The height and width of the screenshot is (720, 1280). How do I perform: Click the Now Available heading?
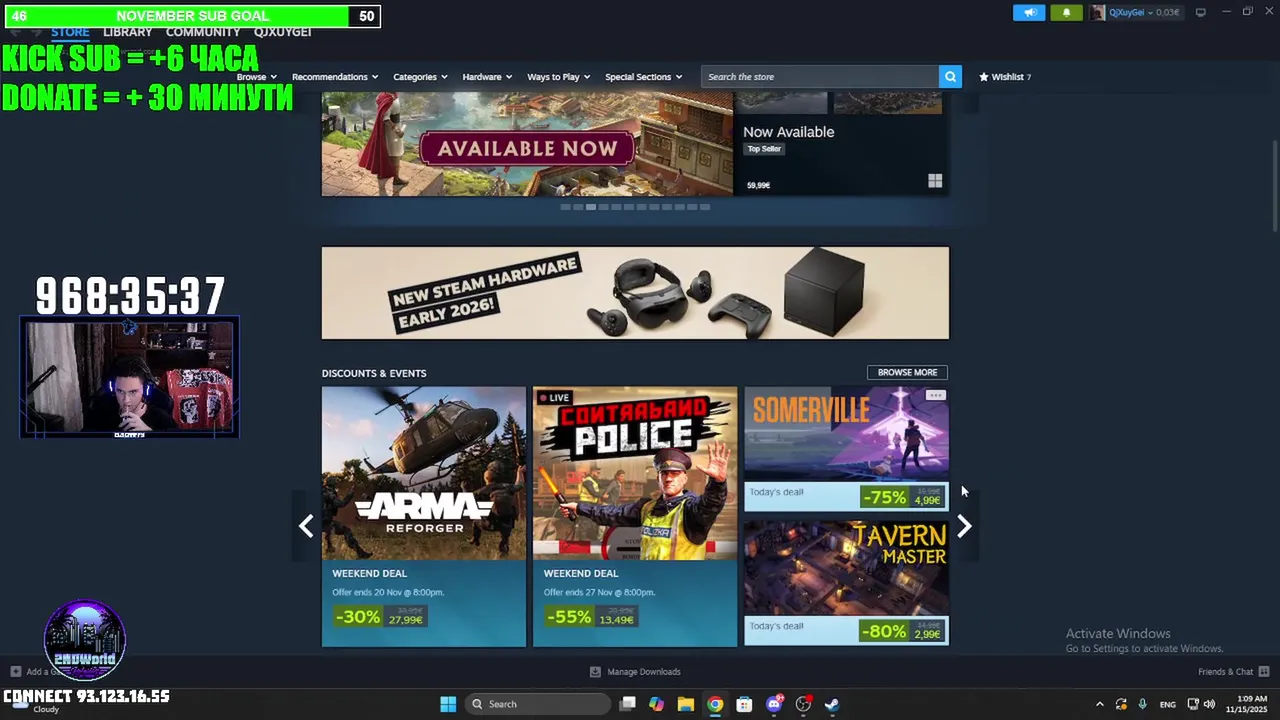click(788, 132)
